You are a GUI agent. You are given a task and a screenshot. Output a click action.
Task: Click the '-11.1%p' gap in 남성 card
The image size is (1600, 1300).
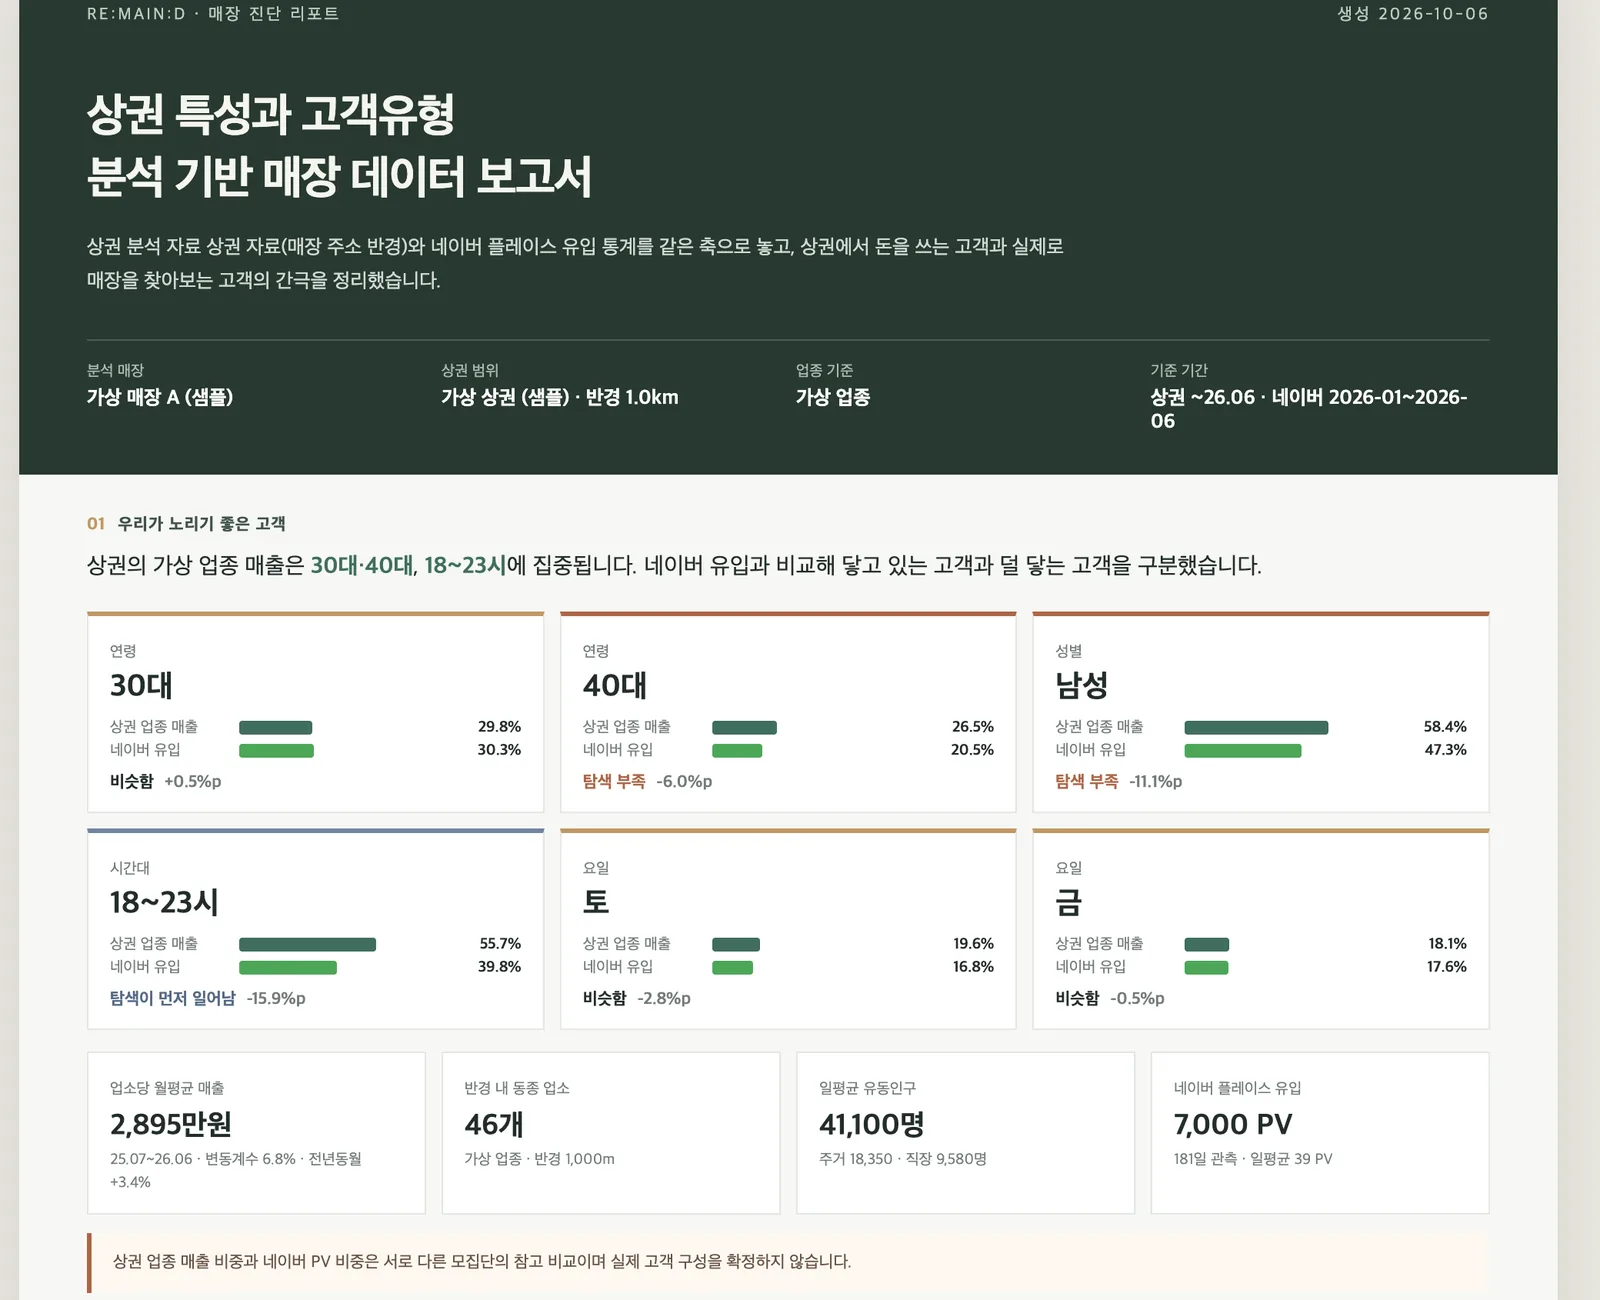(1156, 781)
